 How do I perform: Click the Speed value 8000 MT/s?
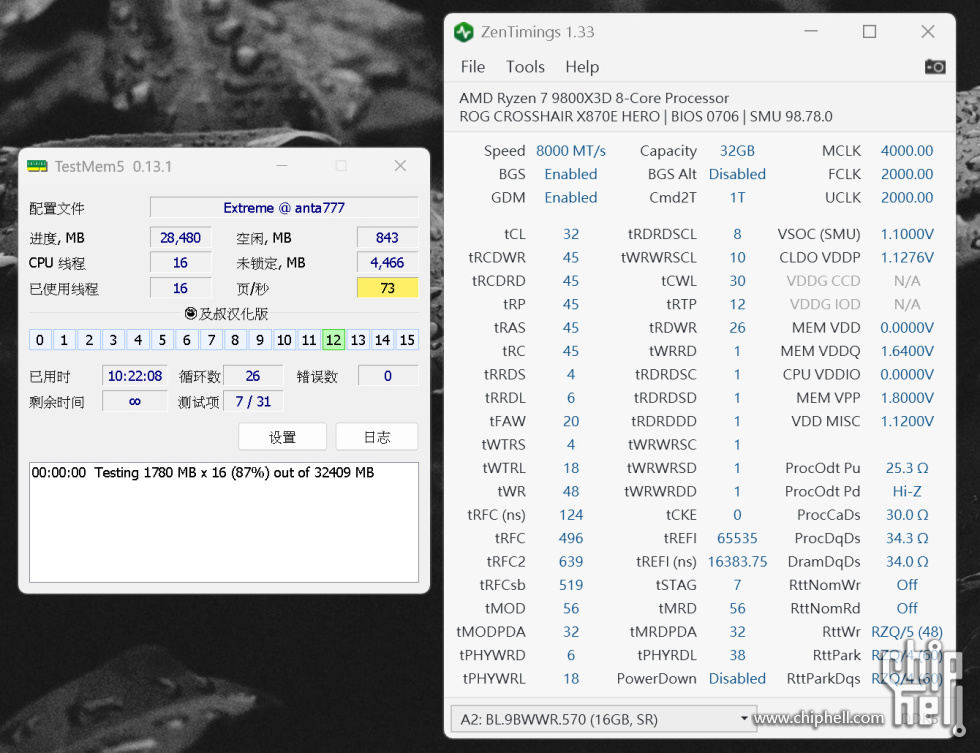(x=571, y=151)
